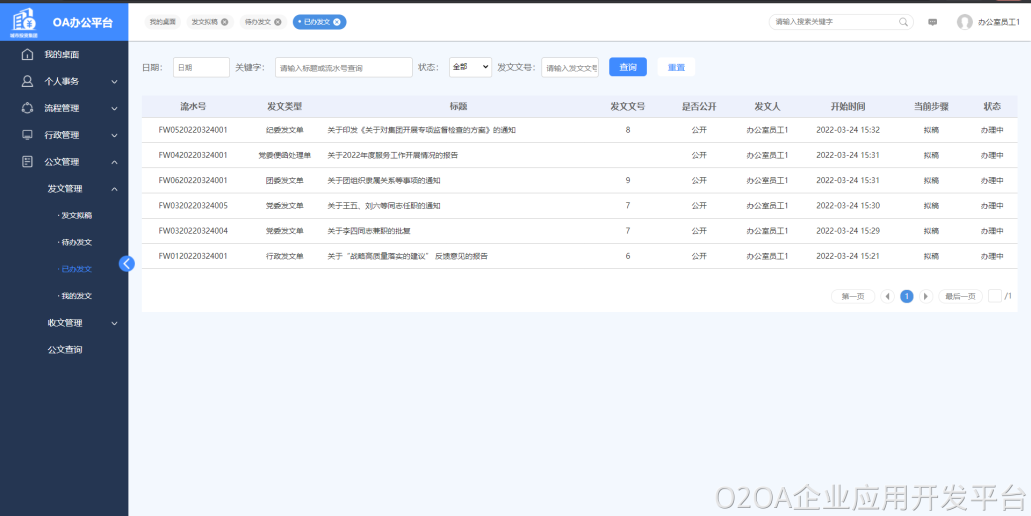Image resolution: width=1031 pixels, height=516 pixels.
Task: Click the user avatar for 办公室员工1
Action: point(964,21)
